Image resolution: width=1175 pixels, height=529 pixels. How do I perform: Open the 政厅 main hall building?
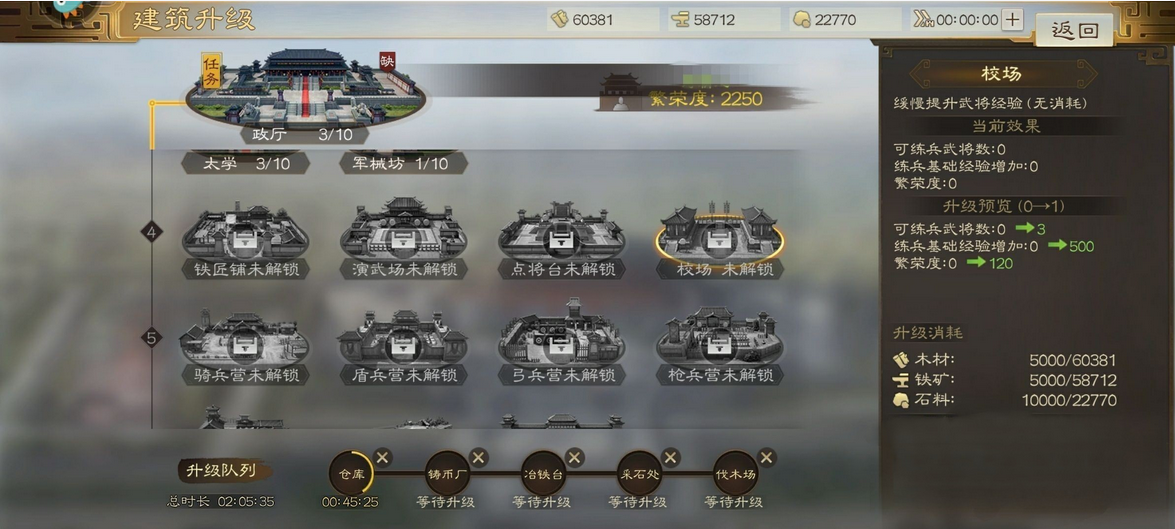[x=303, y=91]
